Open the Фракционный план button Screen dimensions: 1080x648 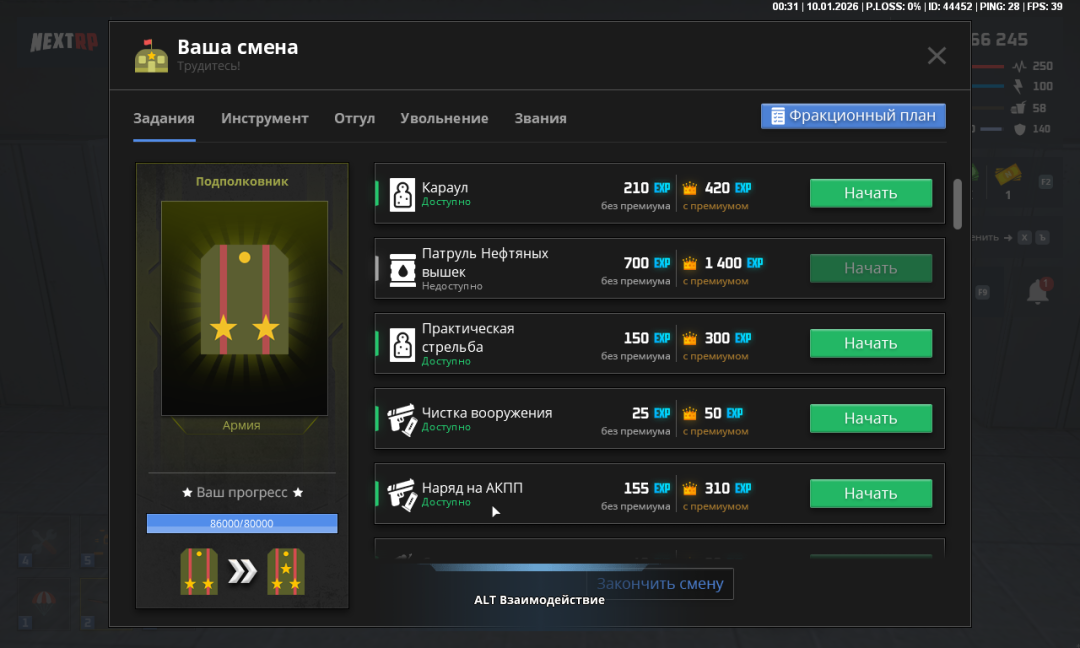point(853,116)
